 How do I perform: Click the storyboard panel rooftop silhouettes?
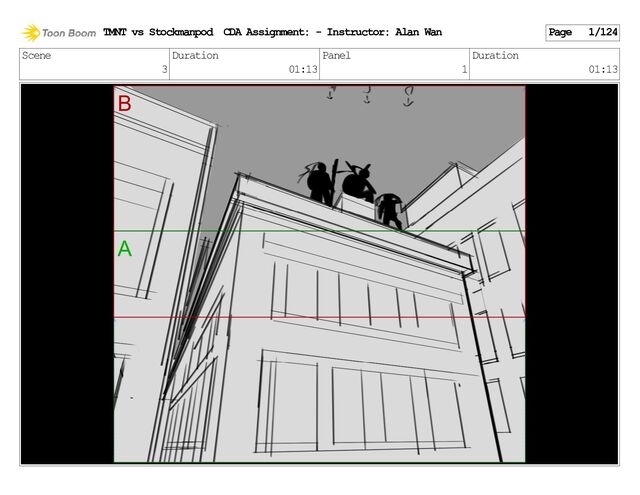click(x=353, y=193)
